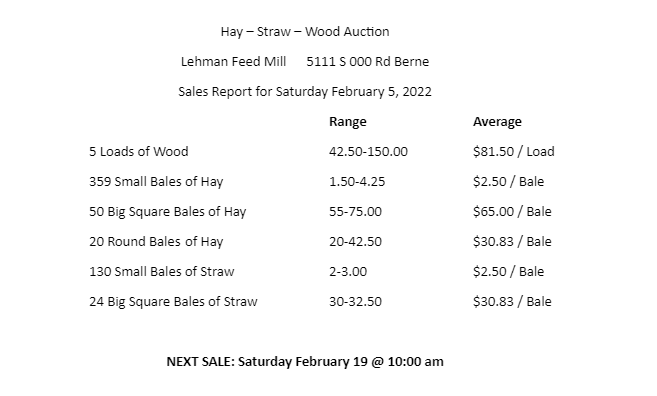Select the 130 Small Bales of Straw label

pos(162,272)
